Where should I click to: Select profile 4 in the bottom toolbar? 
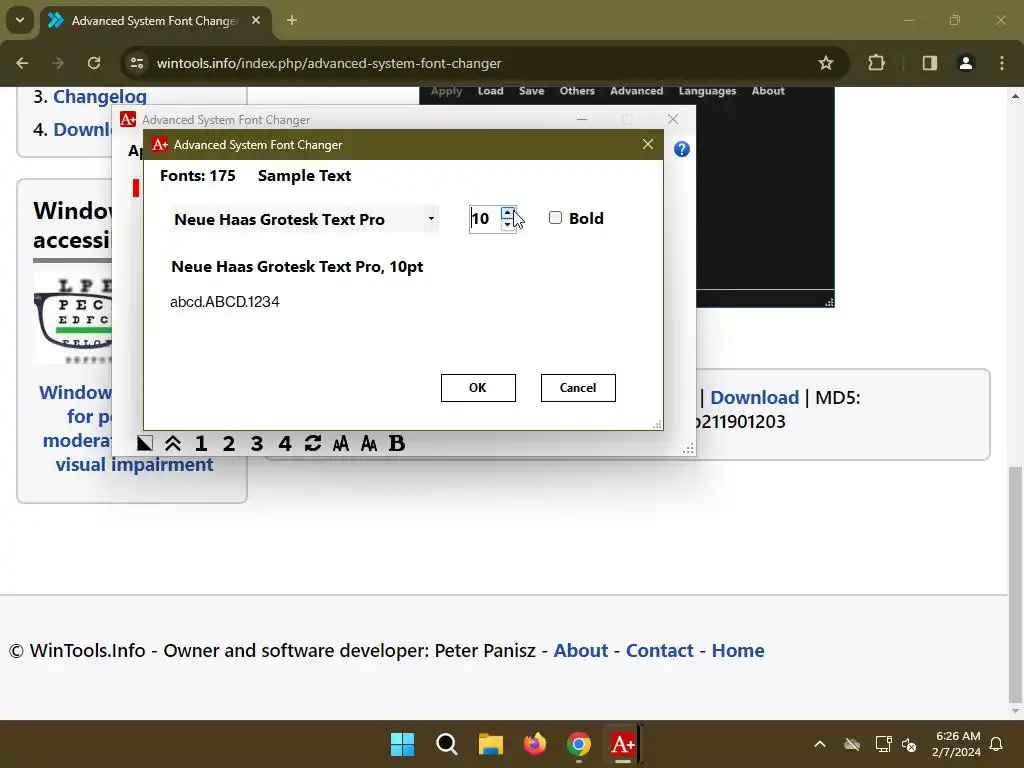[285, 443]
